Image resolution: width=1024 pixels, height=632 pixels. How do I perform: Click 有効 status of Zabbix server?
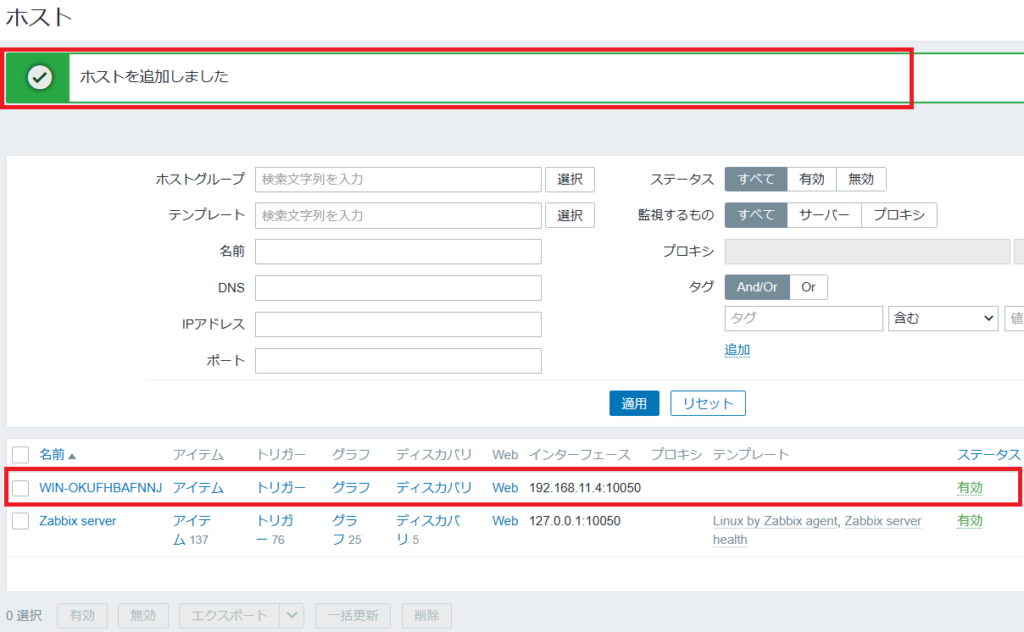coord(969,521)
